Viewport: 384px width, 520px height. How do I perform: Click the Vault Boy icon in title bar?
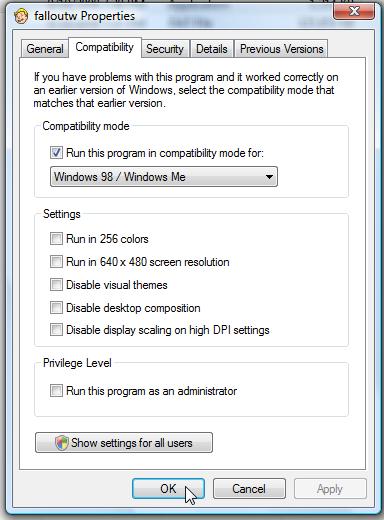[x=20, y=16]
